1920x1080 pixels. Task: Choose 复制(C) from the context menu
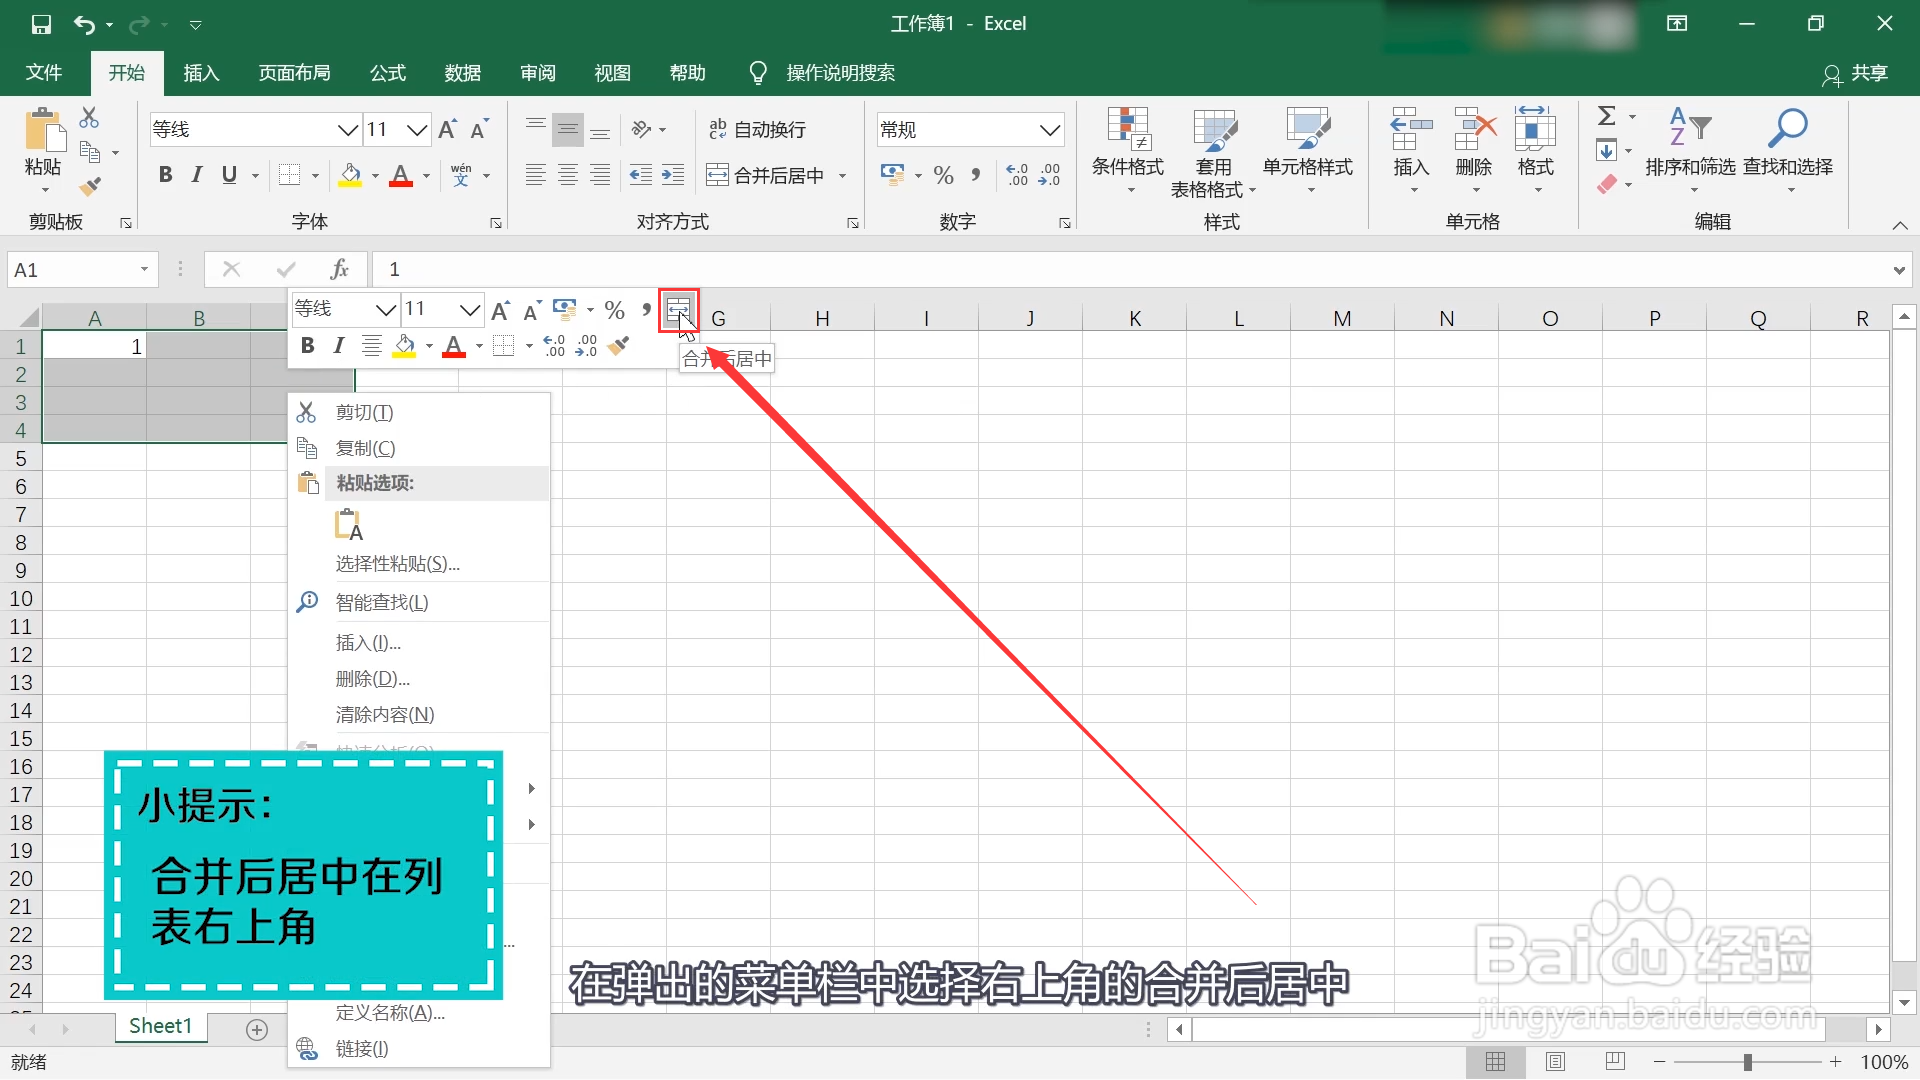click(x=362, y=447)
